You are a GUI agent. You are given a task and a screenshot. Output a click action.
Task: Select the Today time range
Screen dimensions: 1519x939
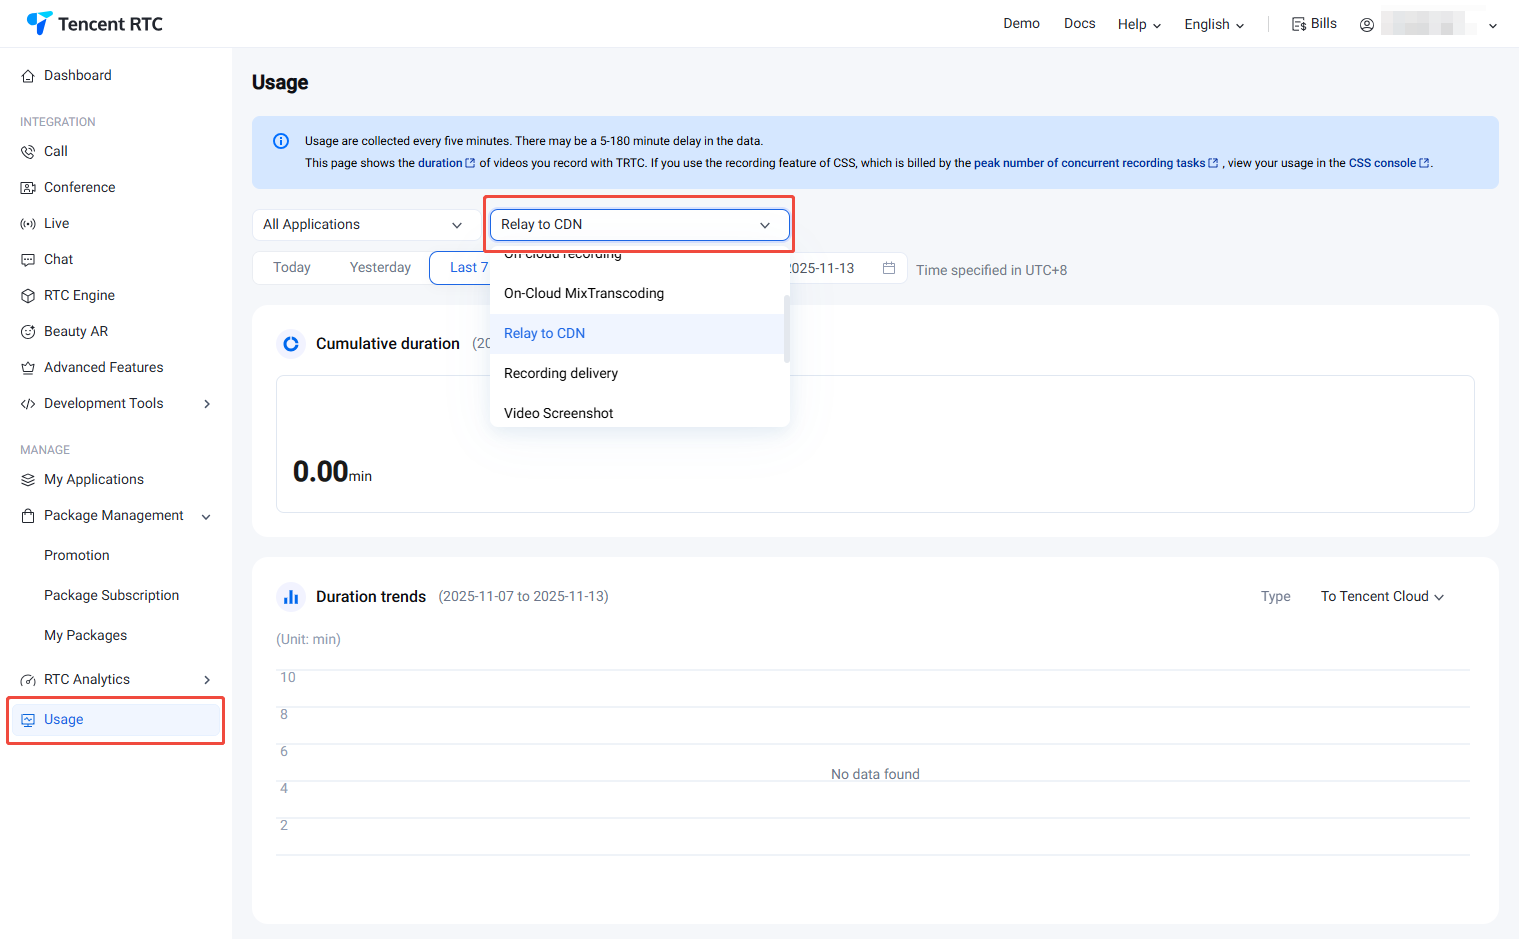point(292,268)
